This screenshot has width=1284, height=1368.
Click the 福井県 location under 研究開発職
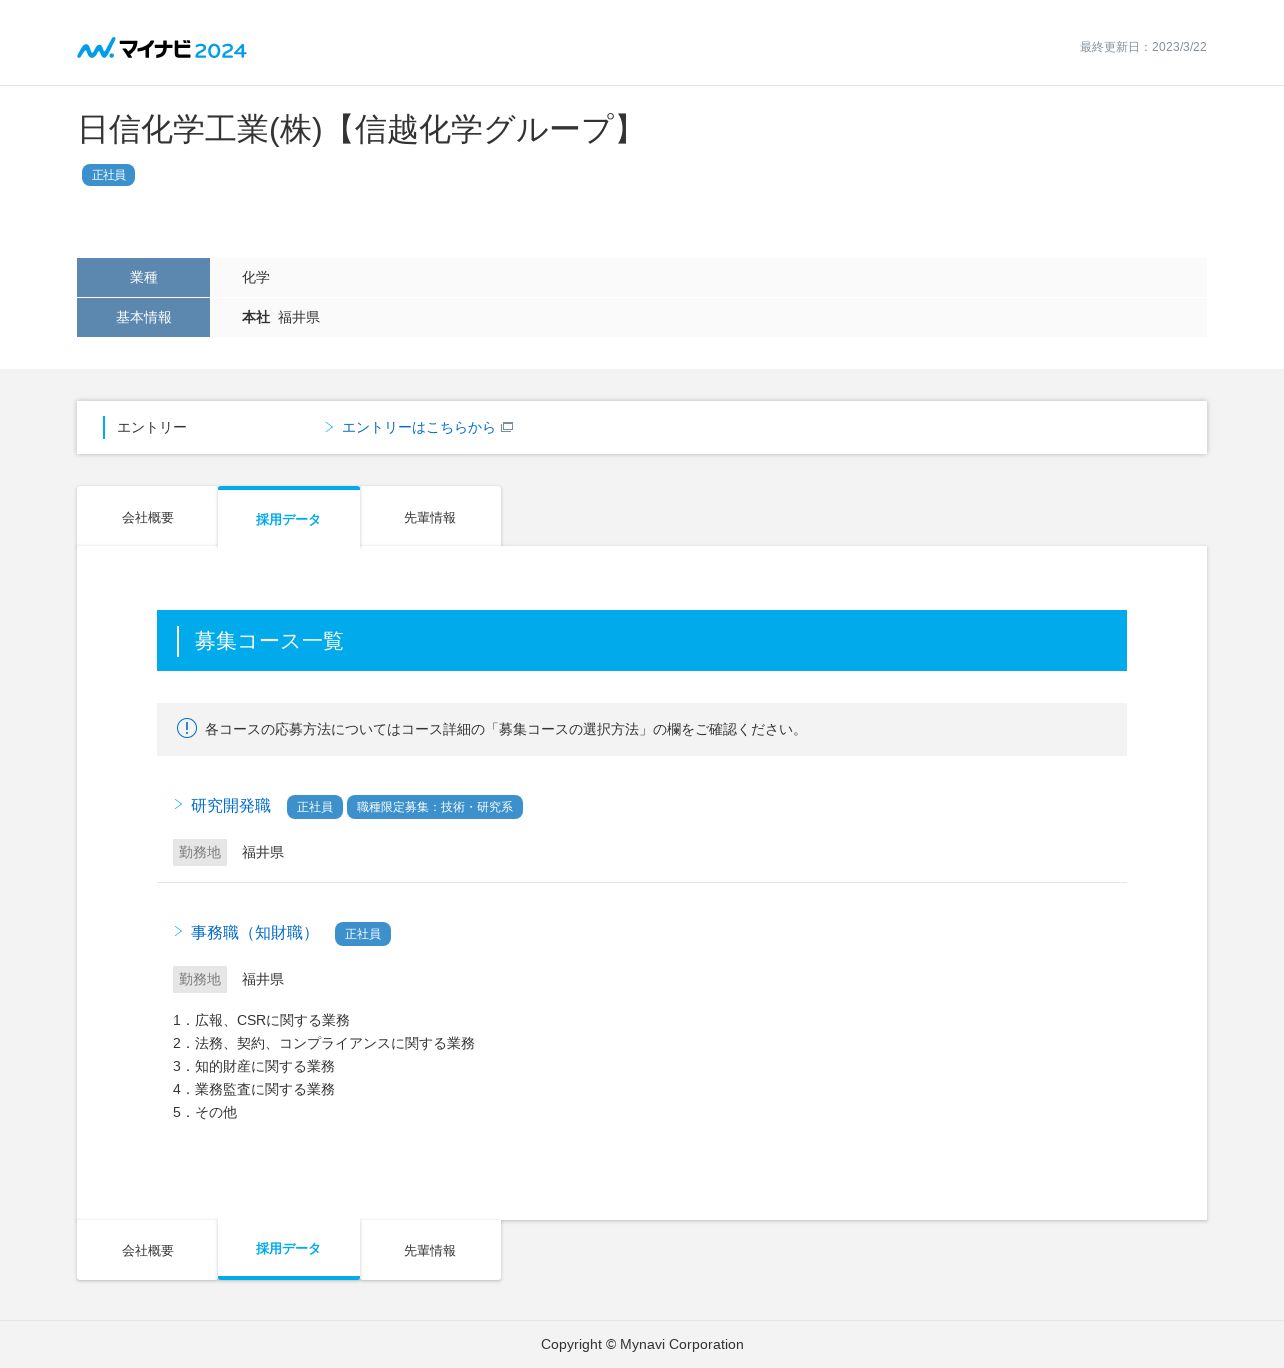coord(263,852)
